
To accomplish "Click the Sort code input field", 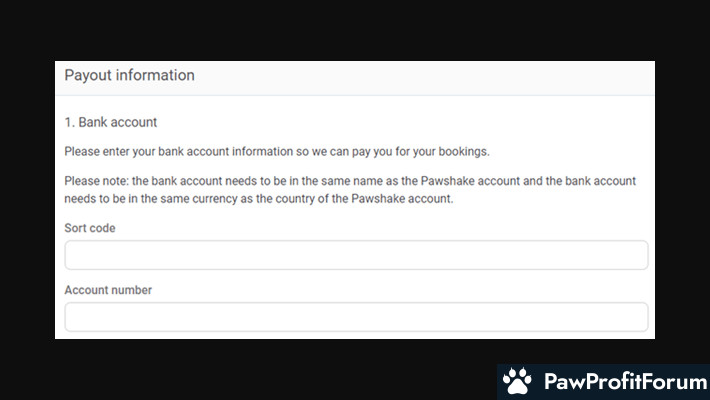I will click(356, 255).
